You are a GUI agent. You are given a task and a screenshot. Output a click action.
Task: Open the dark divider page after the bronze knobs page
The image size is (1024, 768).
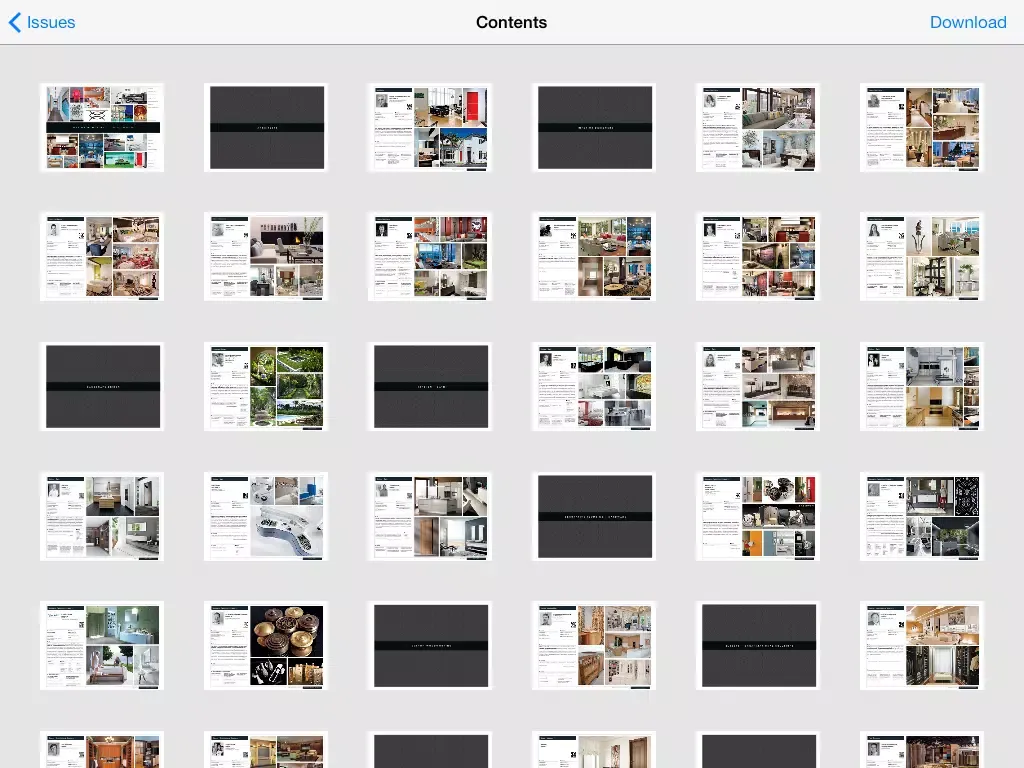click(x=430, y=646)
